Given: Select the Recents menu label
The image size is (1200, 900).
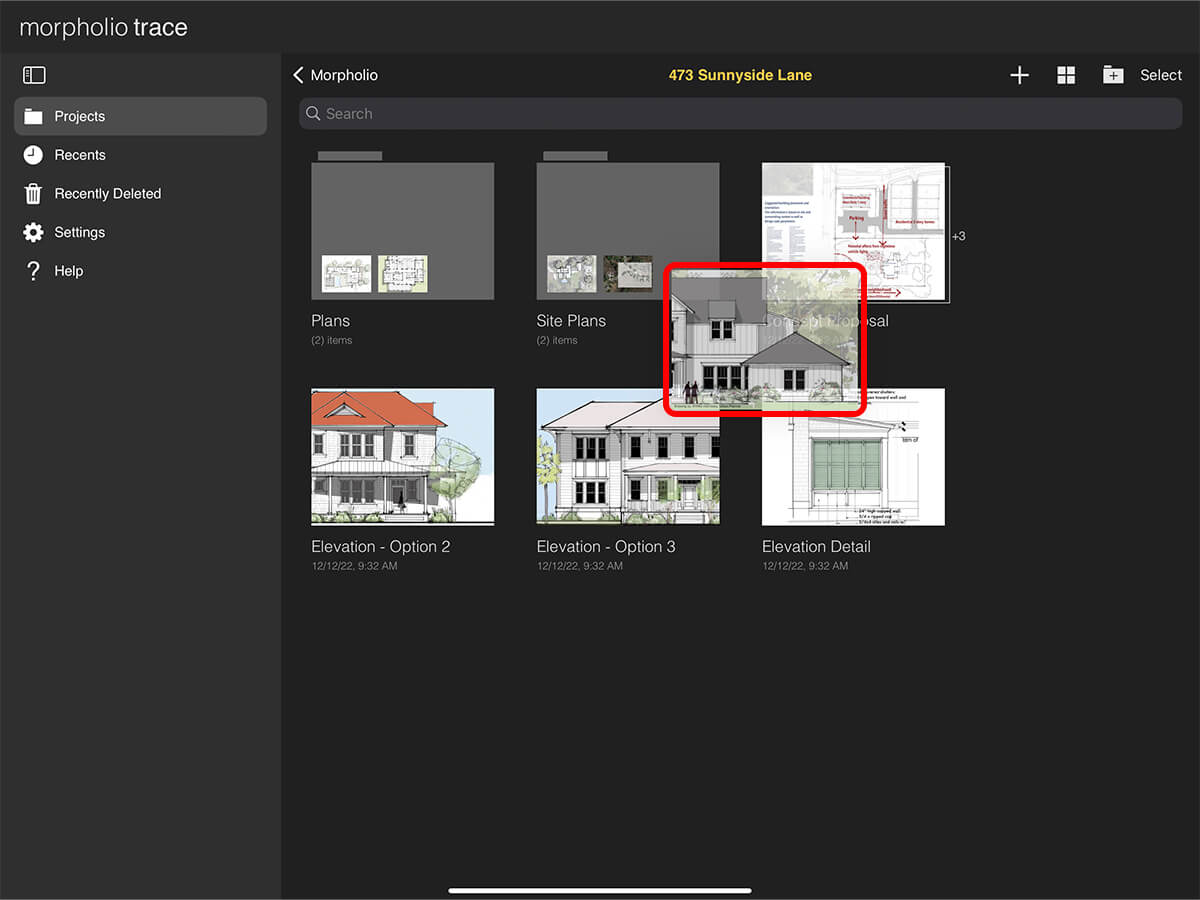Looking at the screenshot, I should pos(80,155).
